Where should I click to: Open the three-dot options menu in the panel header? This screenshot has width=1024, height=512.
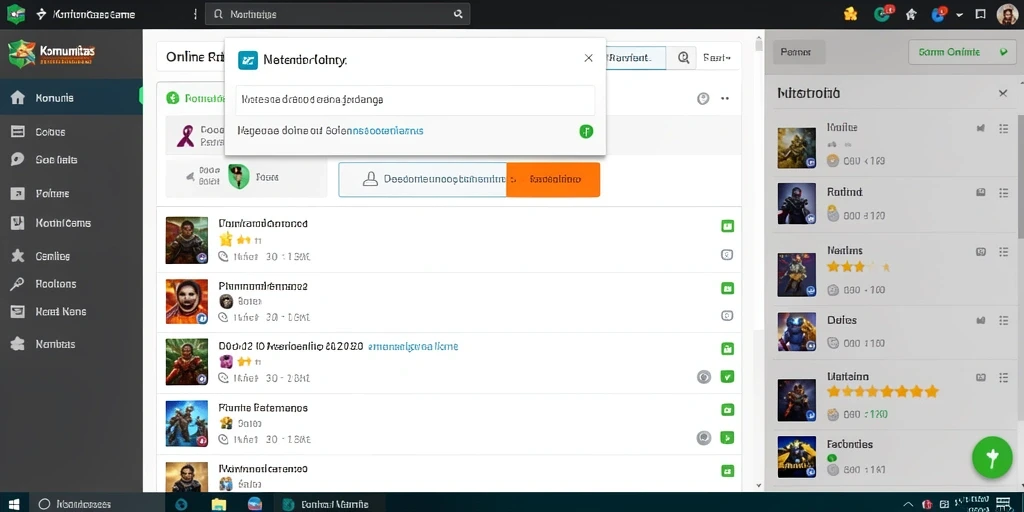tap(725, 99)
